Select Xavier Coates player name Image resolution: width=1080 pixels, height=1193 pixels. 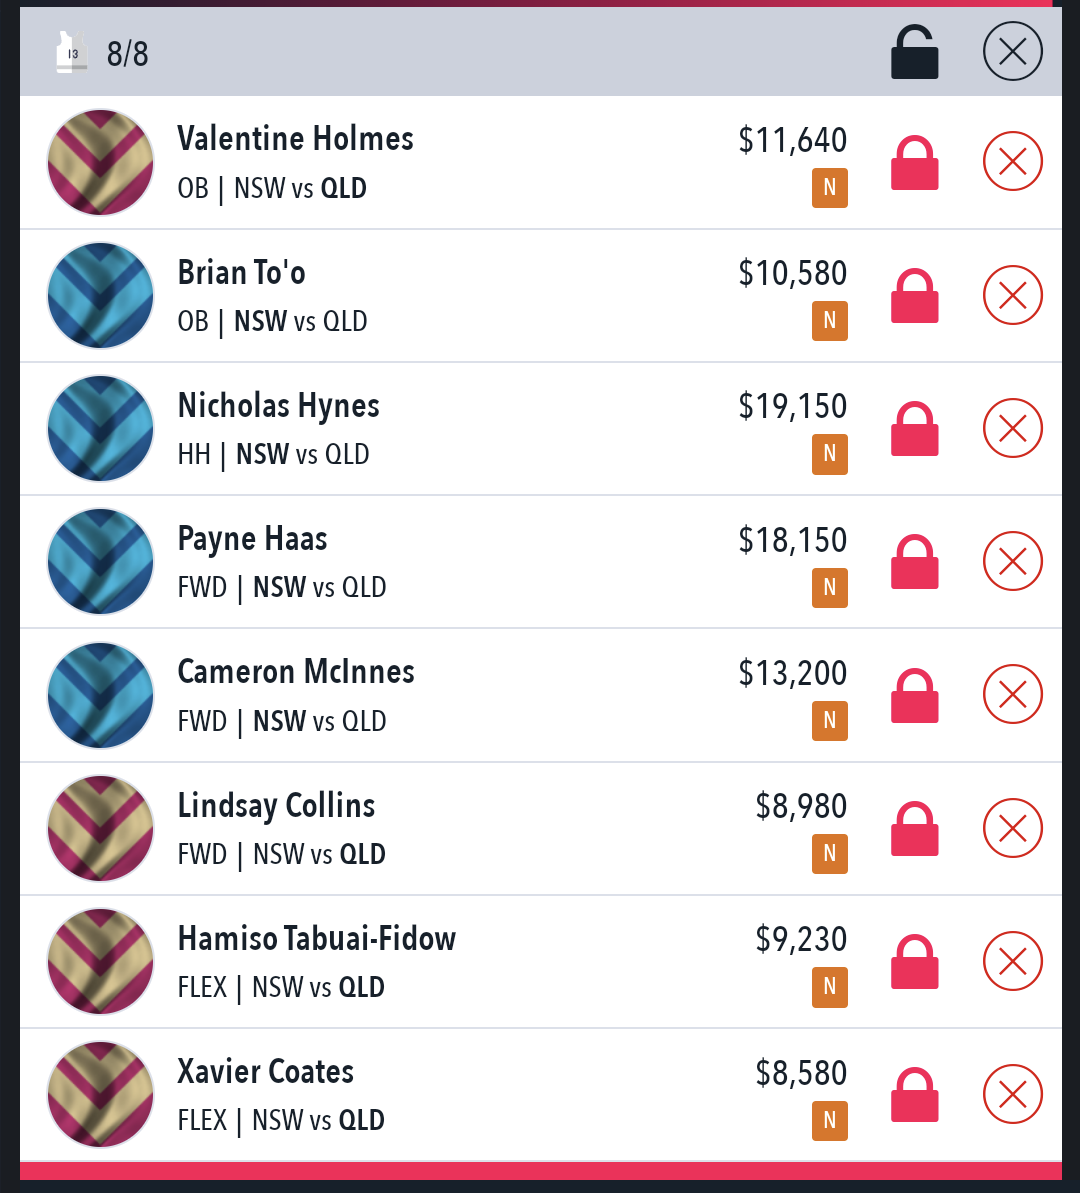(266, 1071)
